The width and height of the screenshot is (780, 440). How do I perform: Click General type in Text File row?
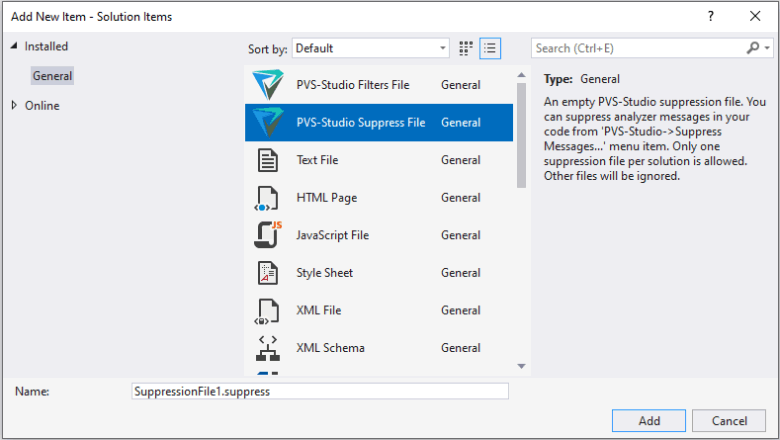click(x=461, y=160)
